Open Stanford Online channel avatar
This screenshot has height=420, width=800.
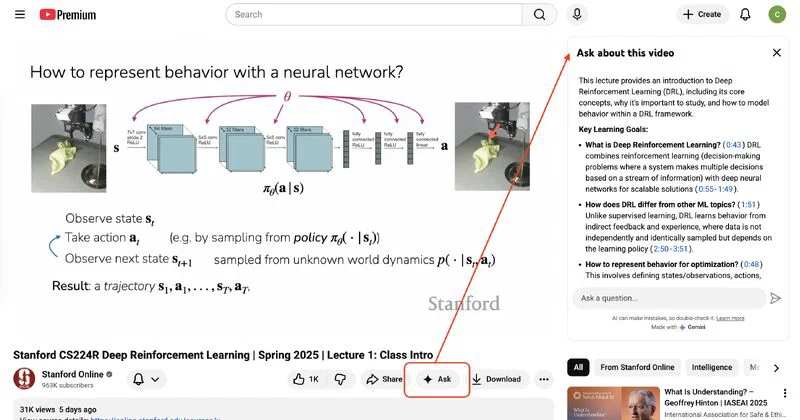24,379
